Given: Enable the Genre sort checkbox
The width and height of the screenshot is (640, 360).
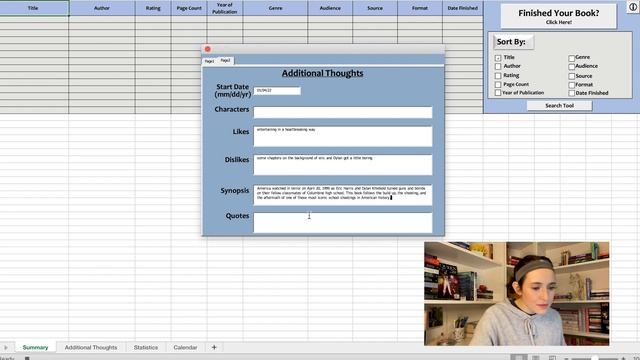Looking at the screenshot, I should [572, 58].
